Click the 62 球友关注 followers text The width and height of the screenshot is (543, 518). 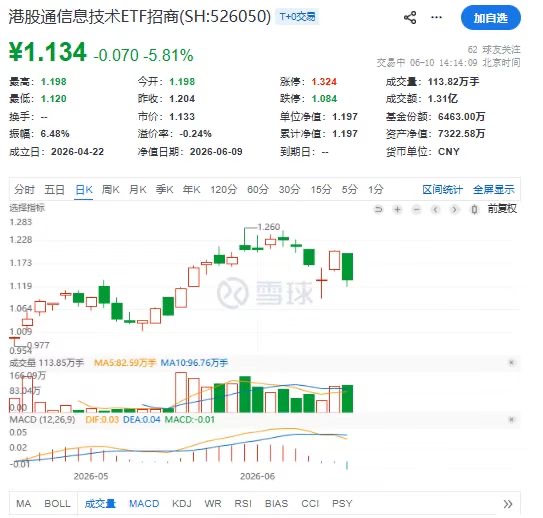pos(494,50)
